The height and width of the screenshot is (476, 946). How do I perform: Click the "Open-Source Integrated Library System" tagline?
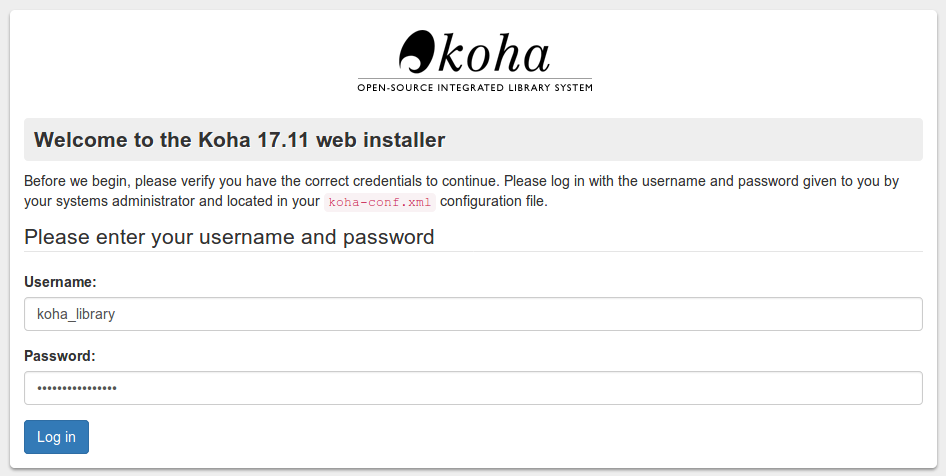(475, 88)
